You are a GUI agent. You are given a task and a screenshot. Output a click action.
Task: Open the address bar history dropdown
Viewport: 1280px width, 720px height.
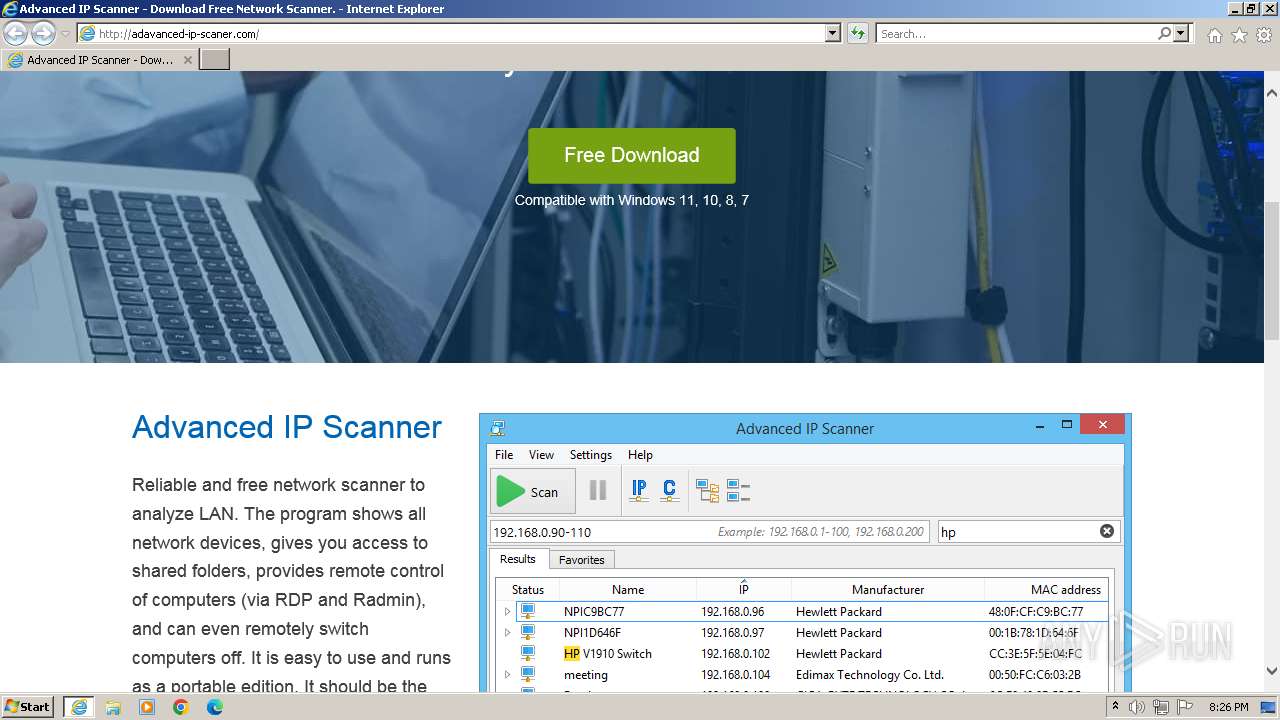[833, 34]
